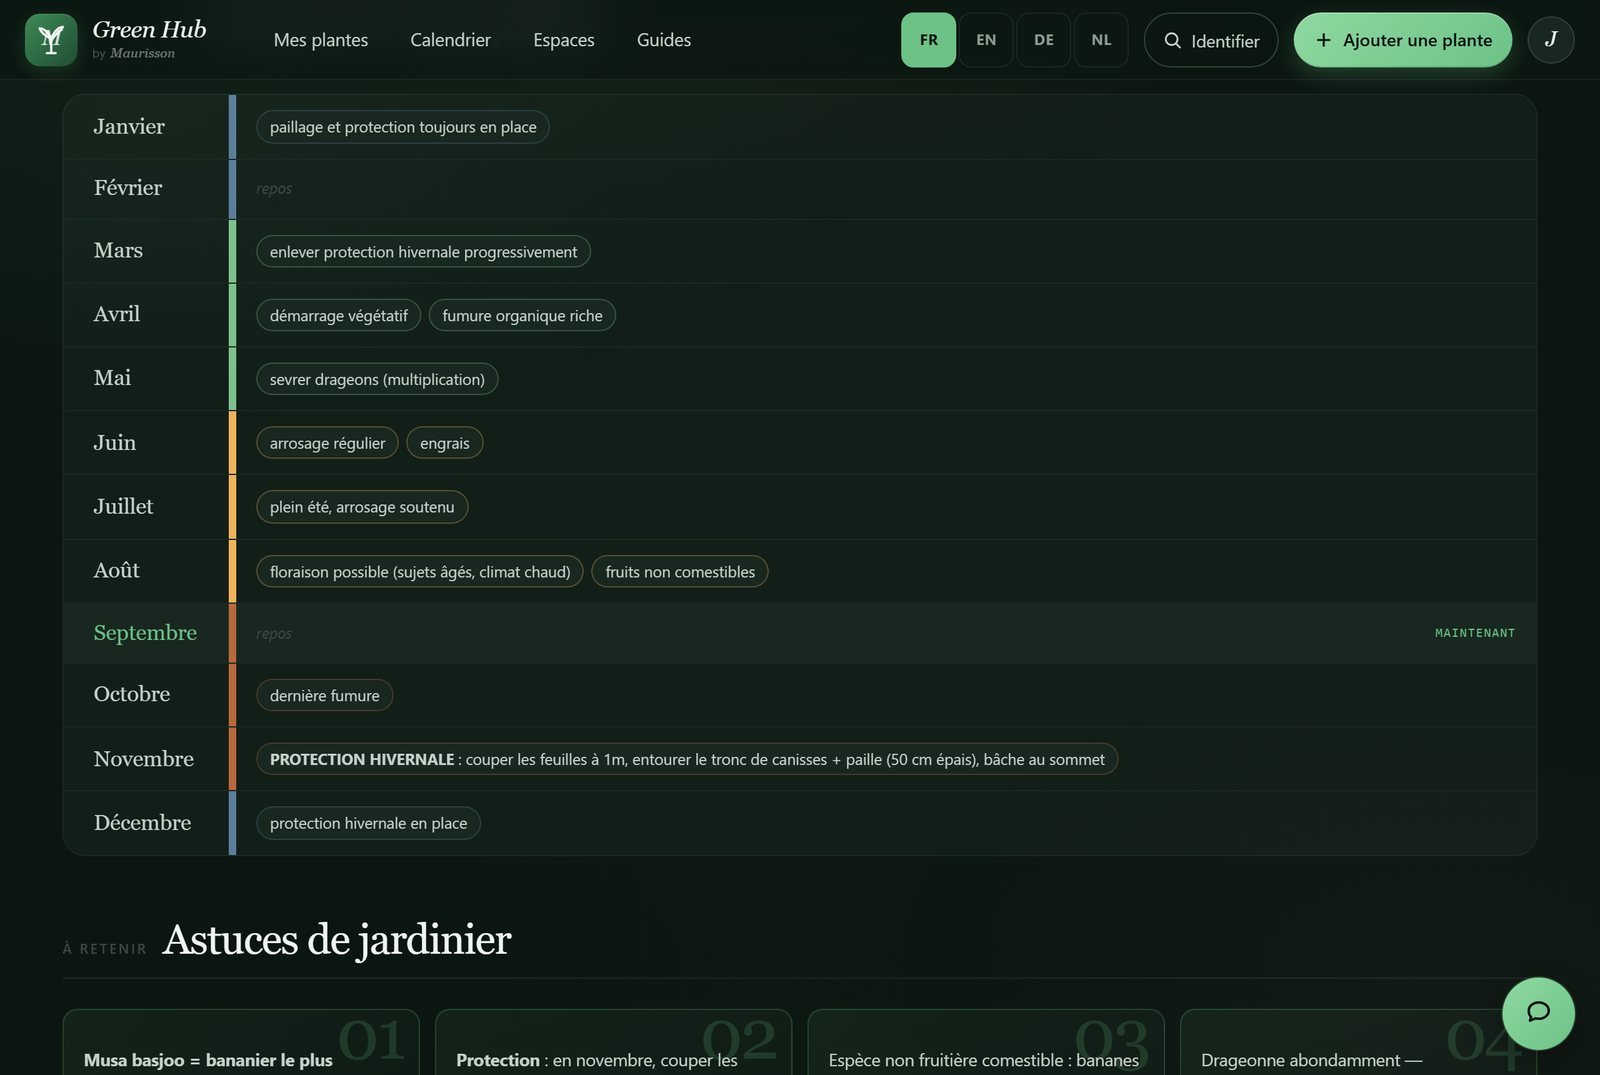Select the Janvier month row label

[129, 127]
